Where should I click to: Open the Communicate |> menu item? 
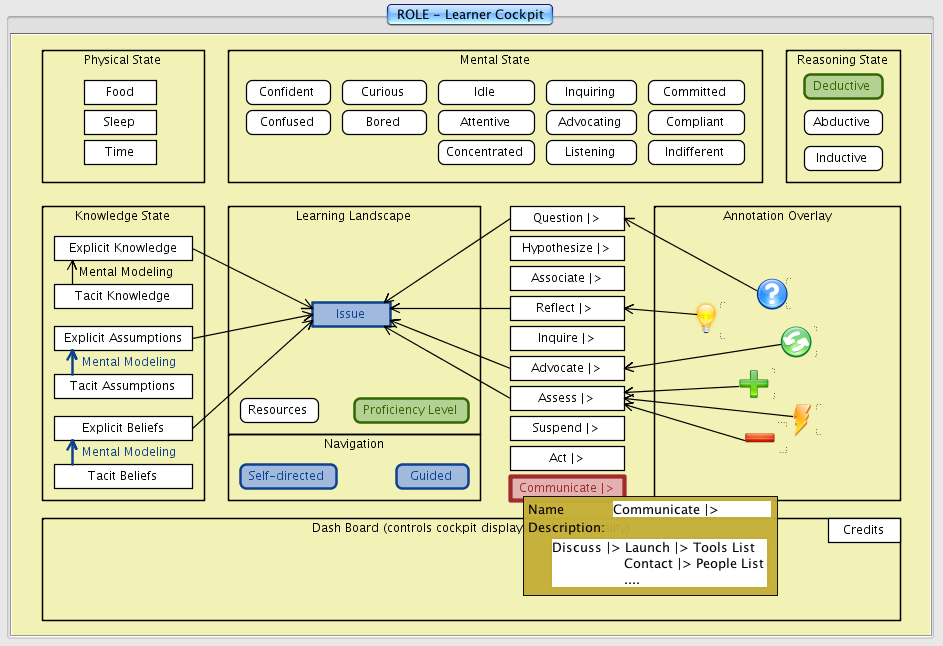click(567, 488)
